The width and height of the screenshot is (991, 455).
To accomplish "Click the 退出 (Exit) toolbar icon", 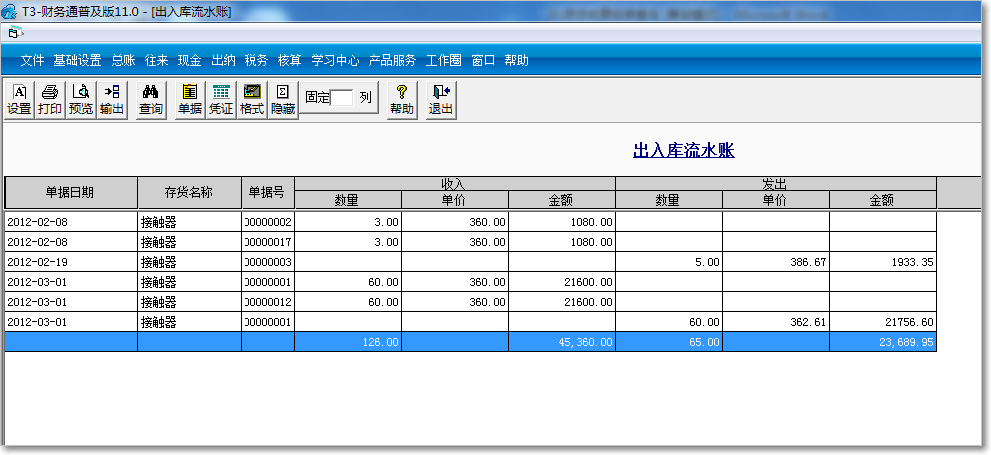I will (x=441, y=100).
